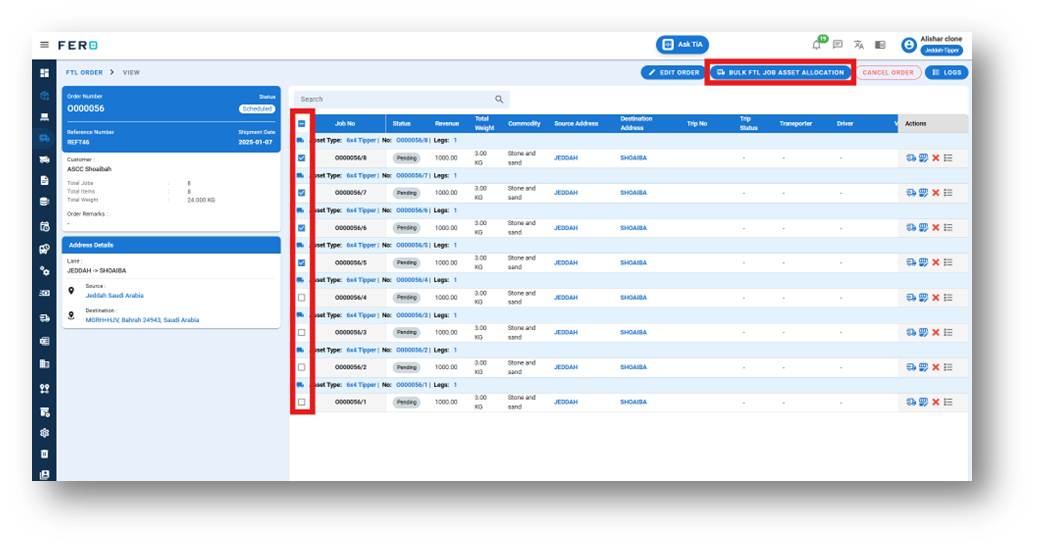1037x546 pixels.
Task: Click the layout panel icon beside translate
Action: pyautogui.click(x=880, y=45)
